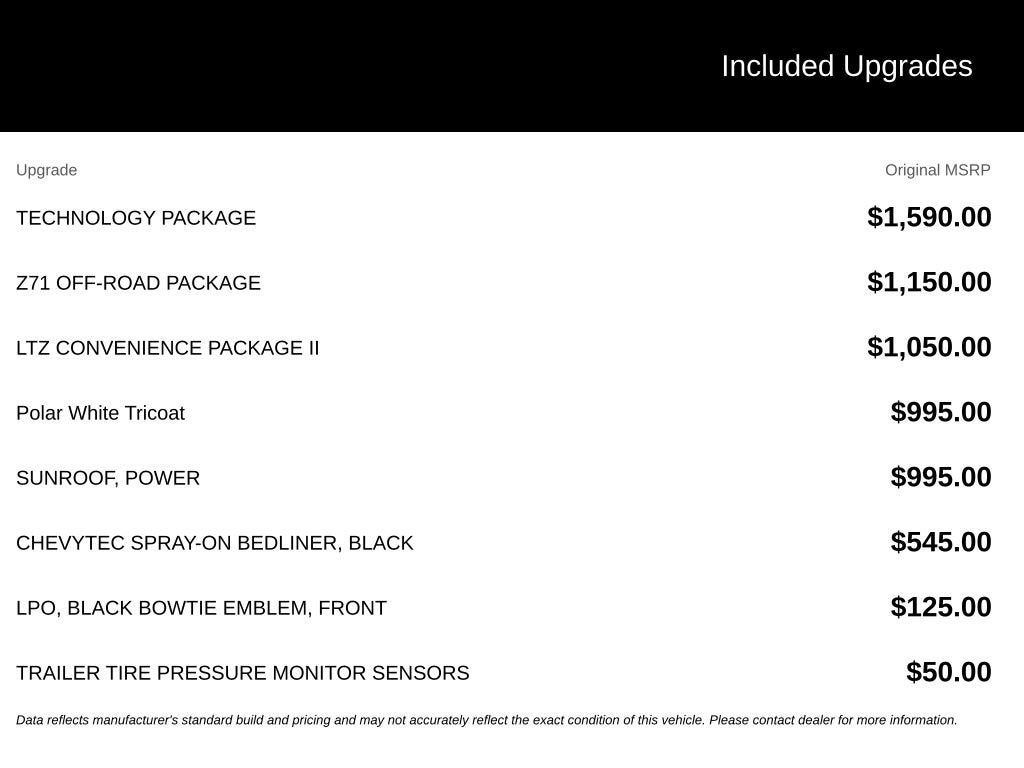The image size is (1024, 768).
Task: Click the $125.00 price value
Action: [x=941, y=607]
